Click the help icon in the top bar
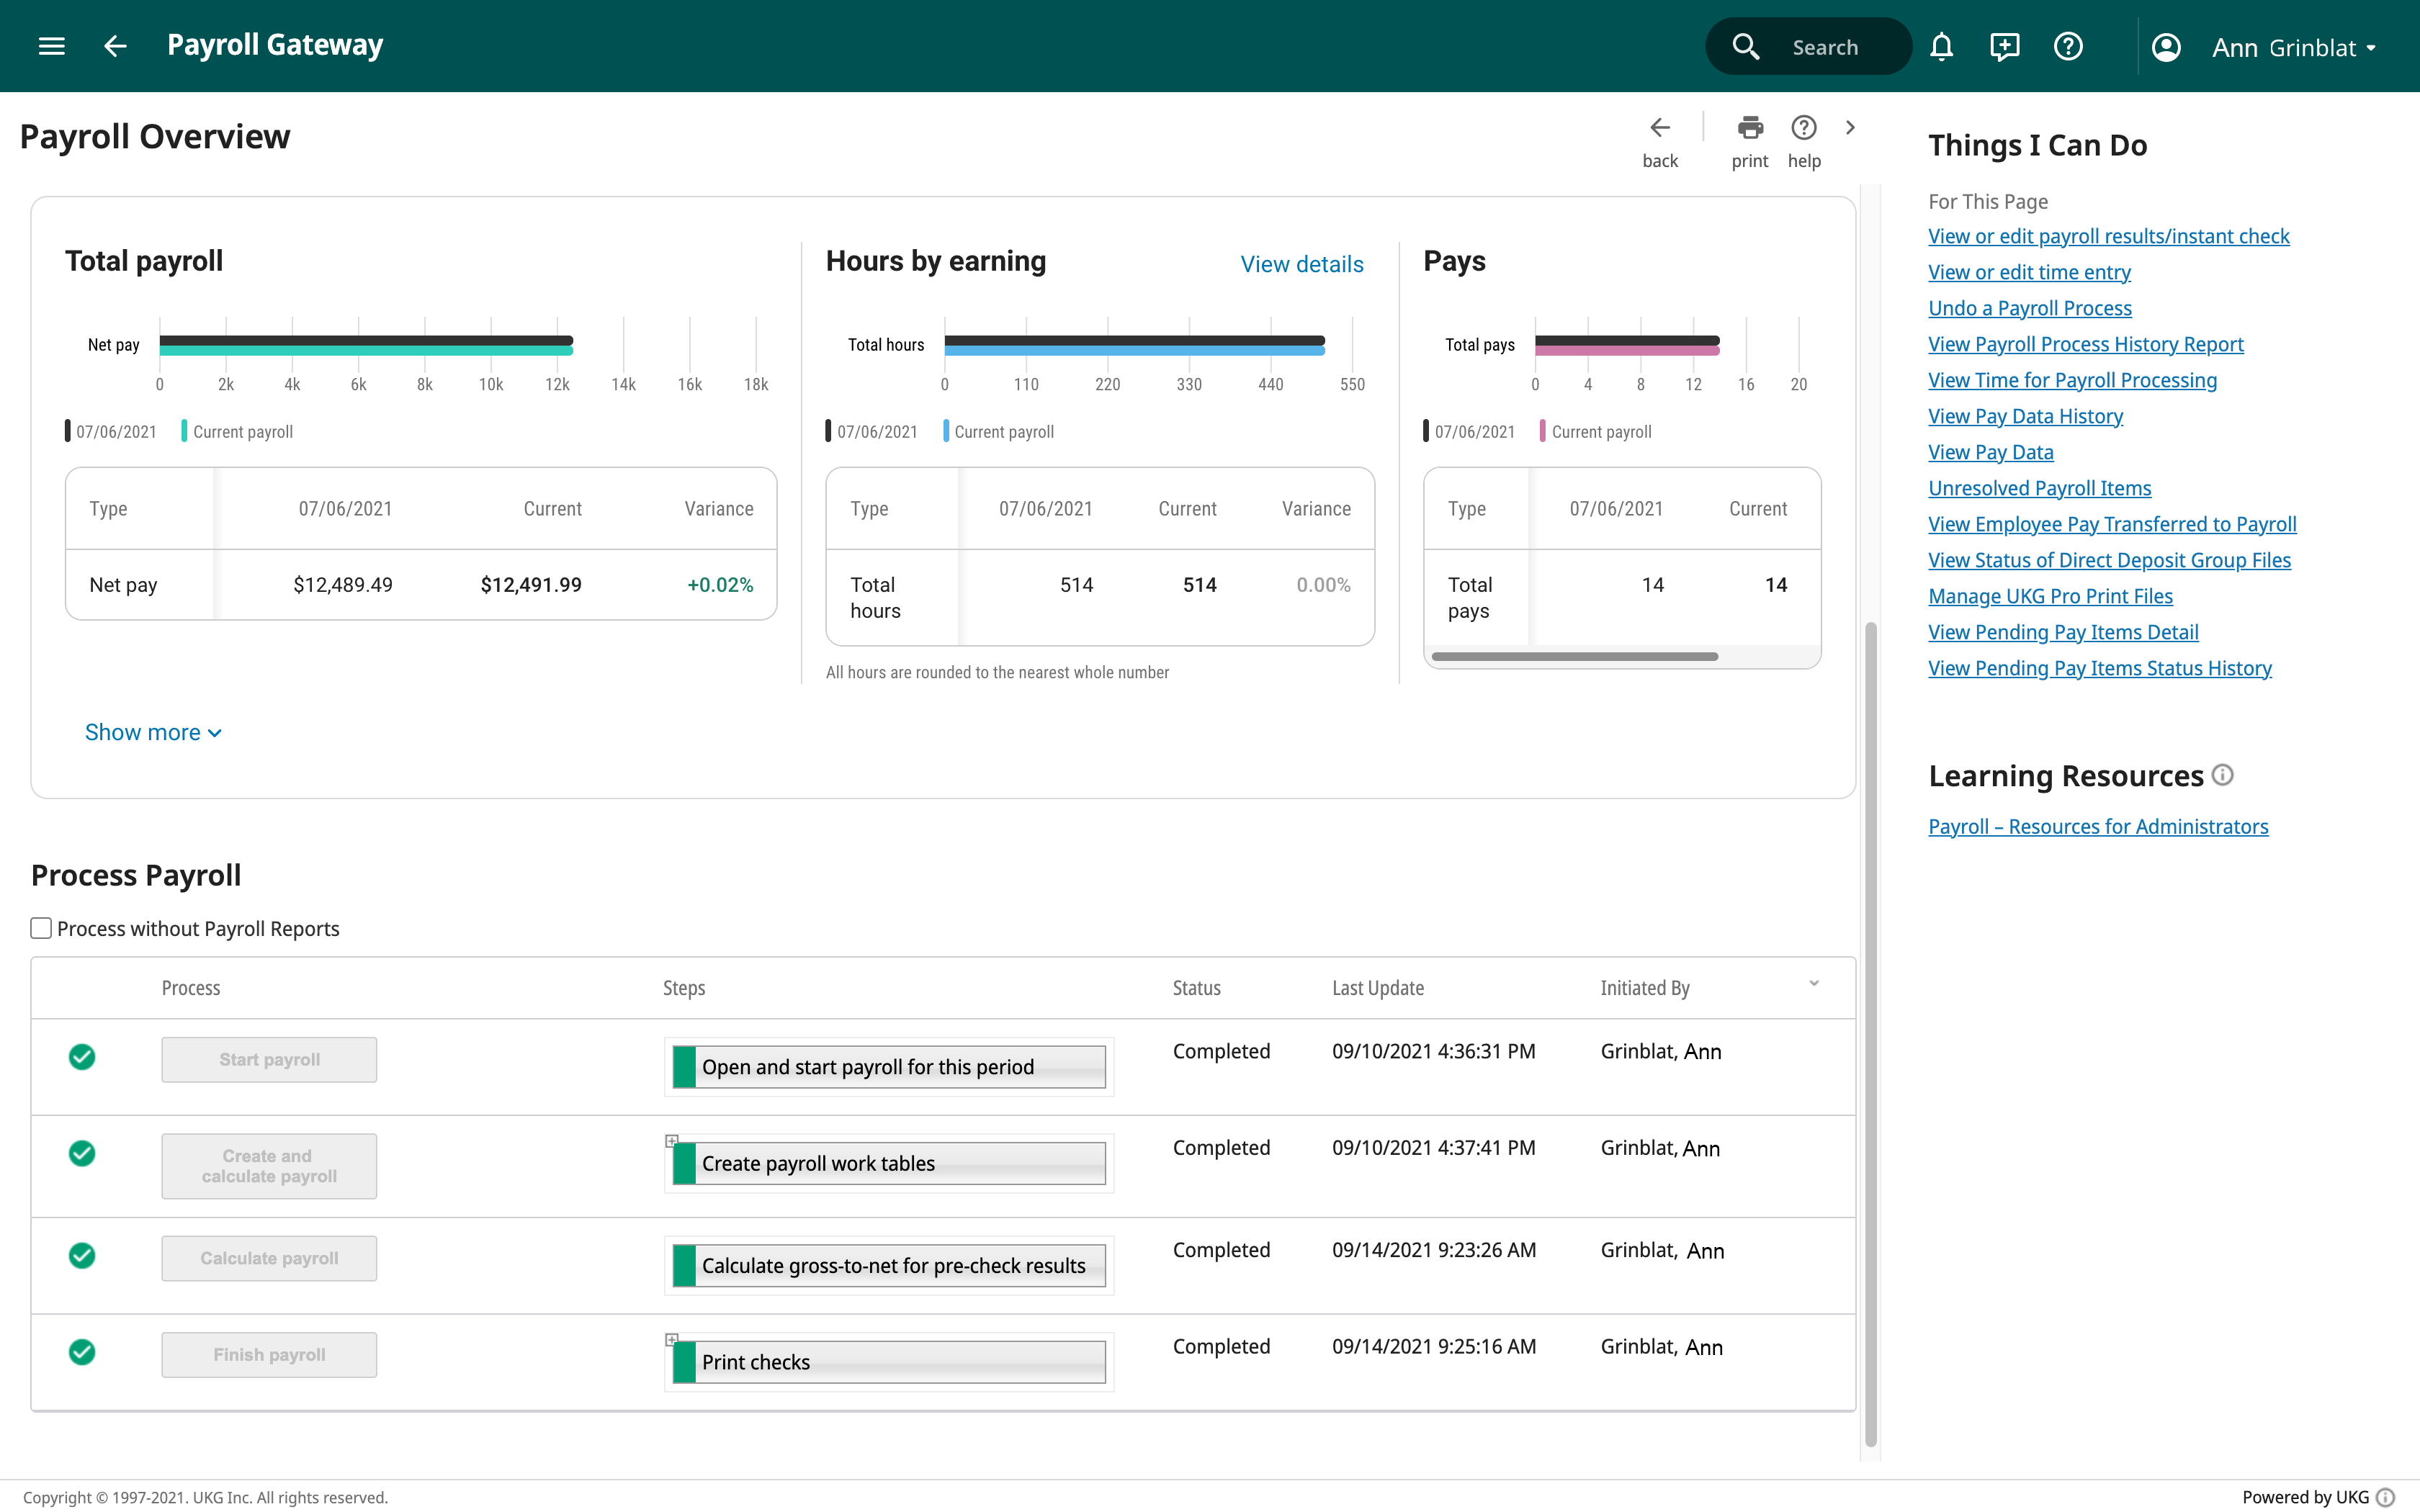Screen dimensions: 2420x1512 pyautogui.click(x=2068, y=46)
